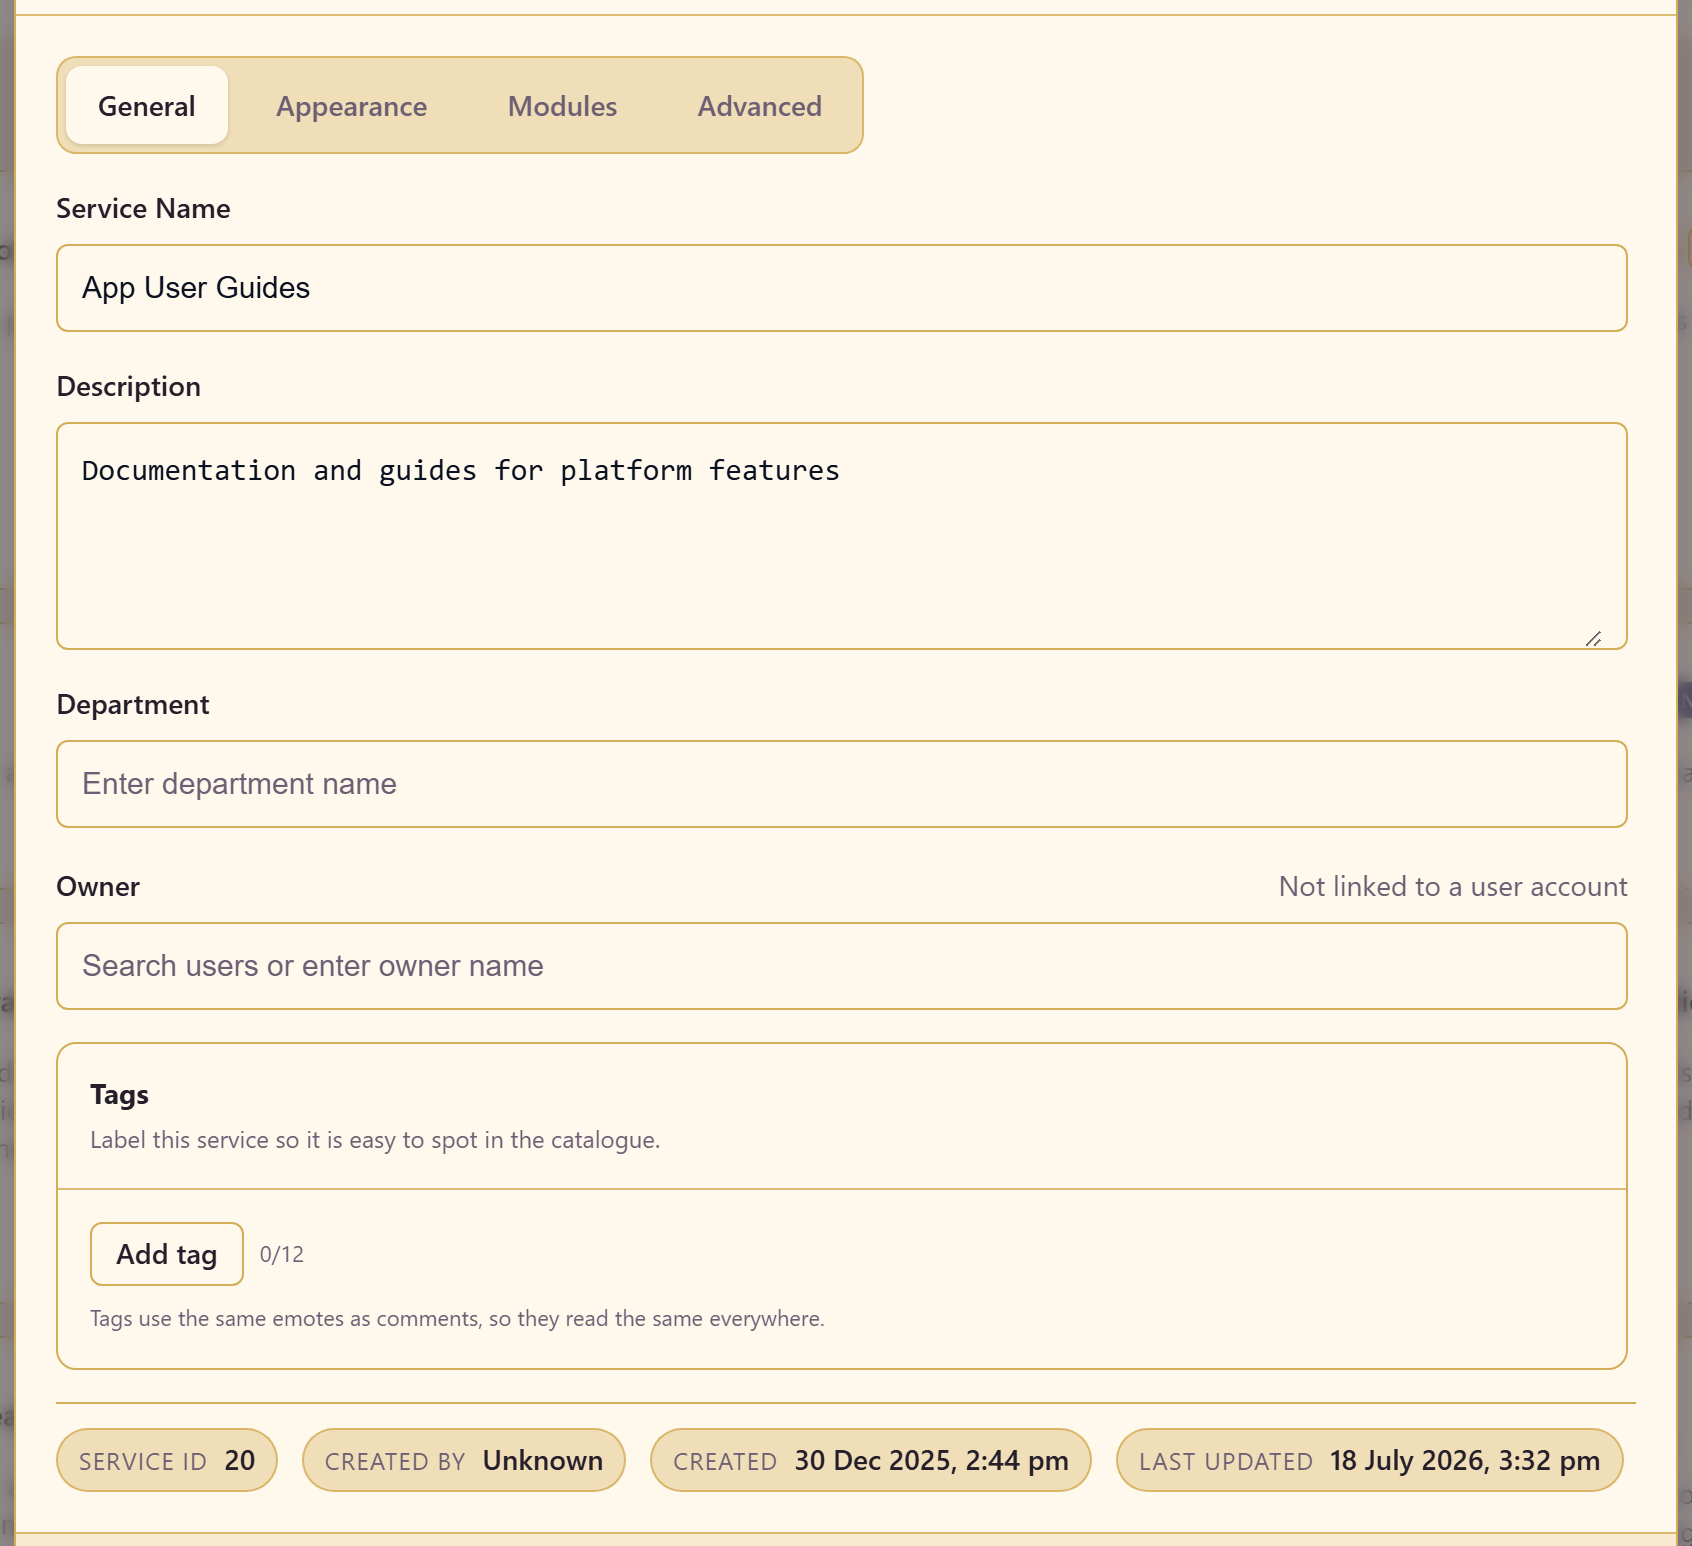Viewport: 1692px width, 1546px height.
Task: Open the Appearance tab
Action: click(352, 106)
